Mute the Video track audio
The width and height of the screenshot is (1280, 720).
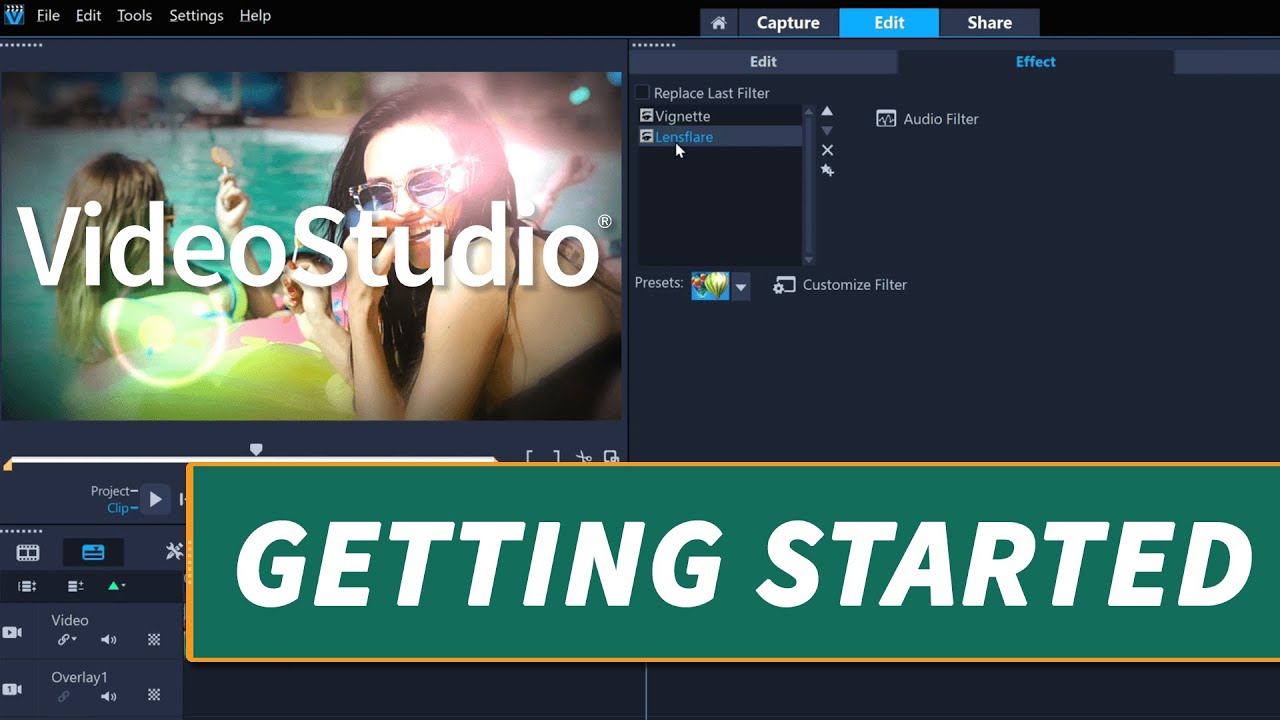(108, 640)
